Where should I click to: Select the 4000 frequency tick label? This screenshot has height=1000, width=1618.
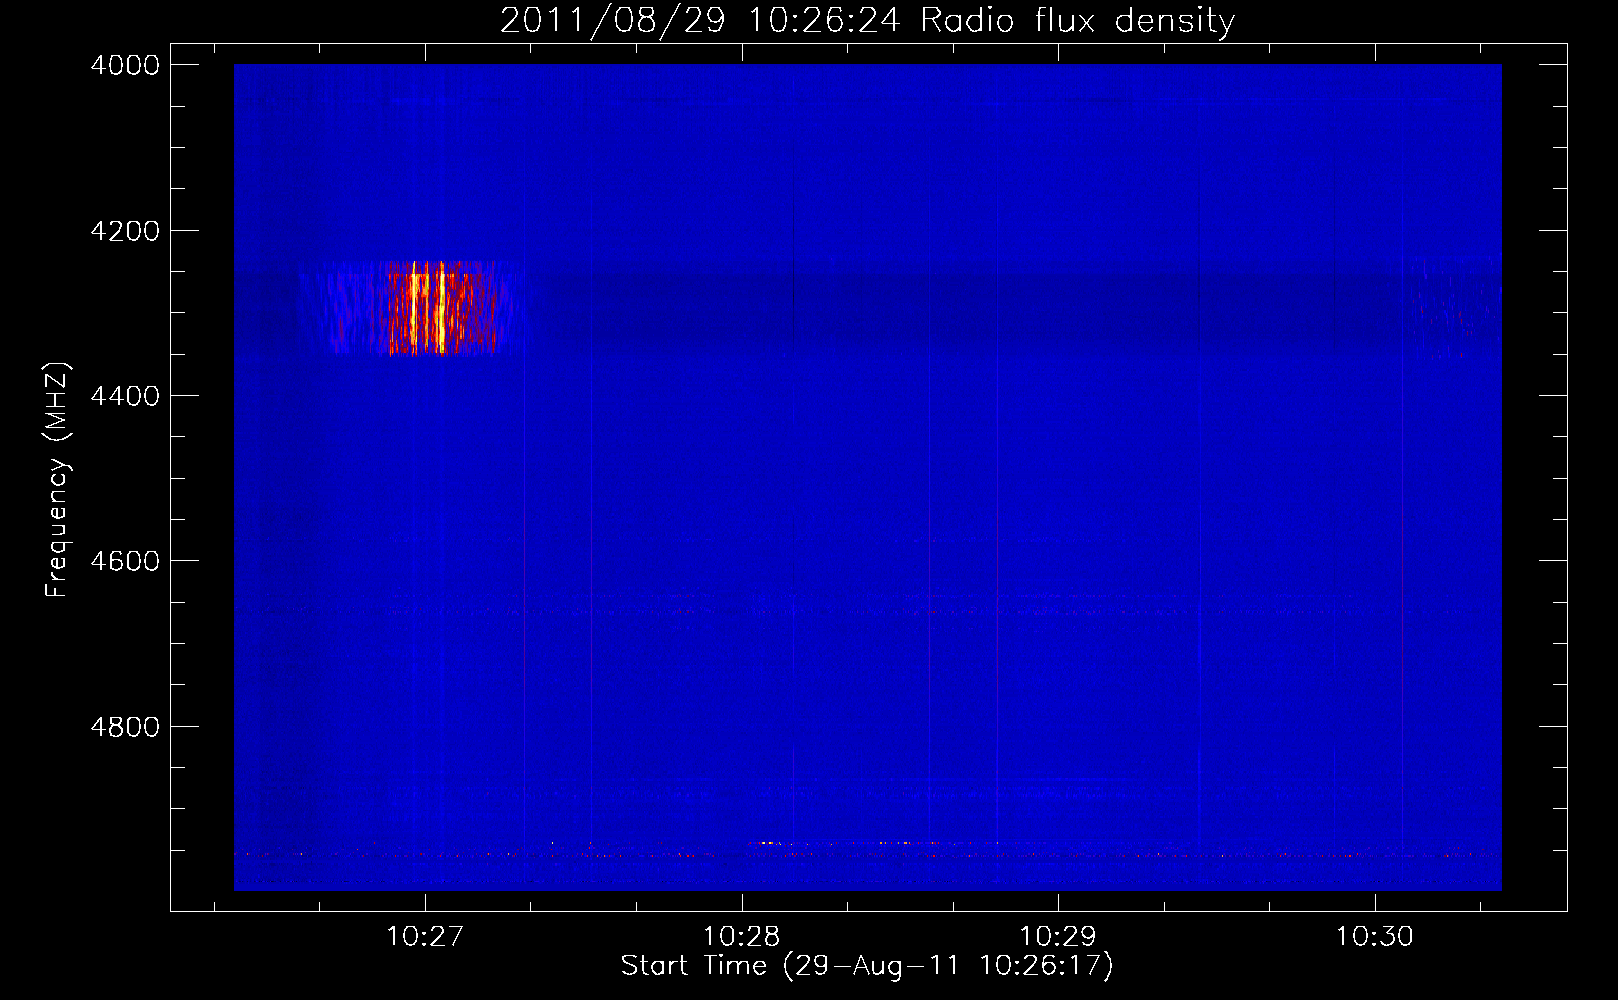point(125,65)
